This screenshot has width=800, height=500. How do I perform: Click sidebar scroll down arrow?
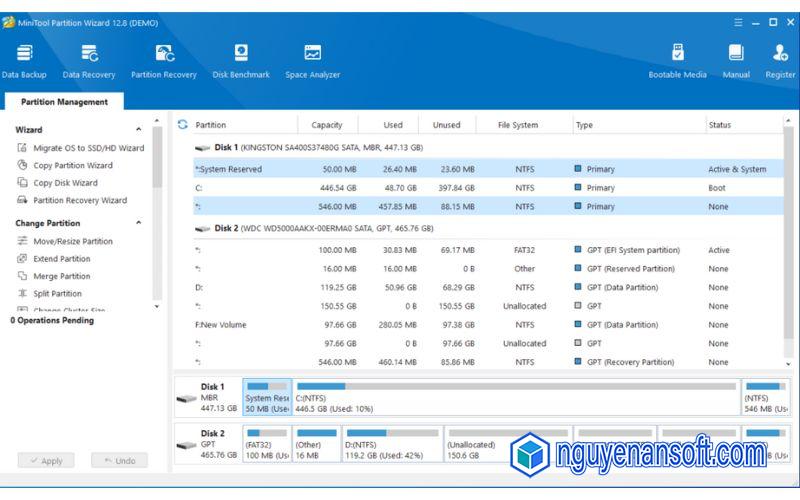pyautogui.click(x=157, y=306)
